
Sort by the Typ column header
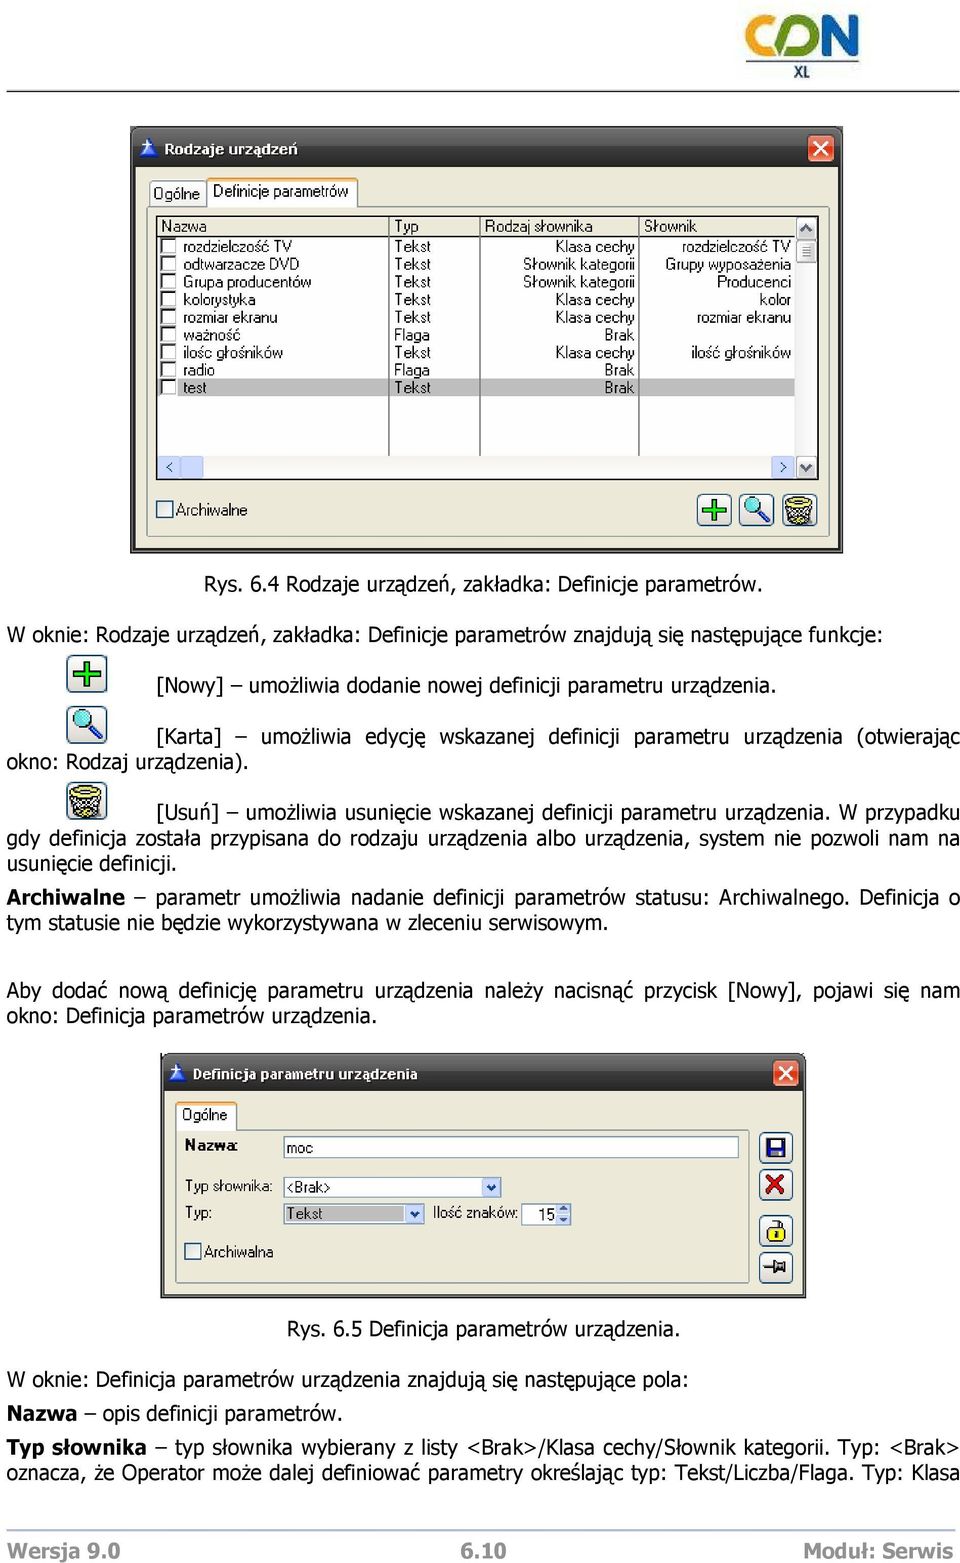point(435,226)
